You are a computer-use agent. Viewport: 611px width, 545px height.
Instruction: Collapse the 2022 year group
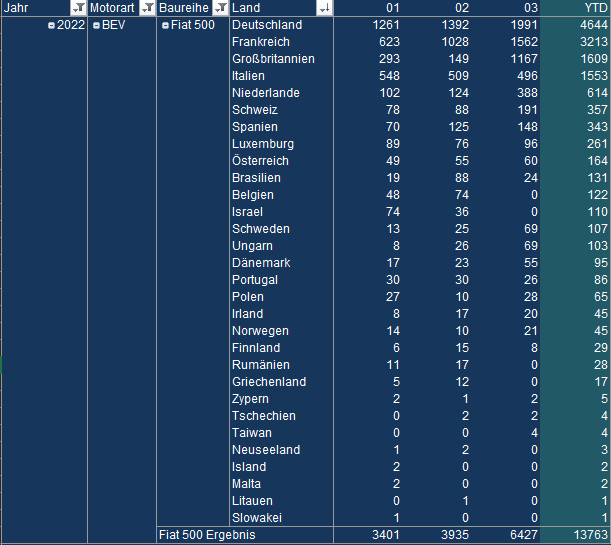tap(51, 25)
